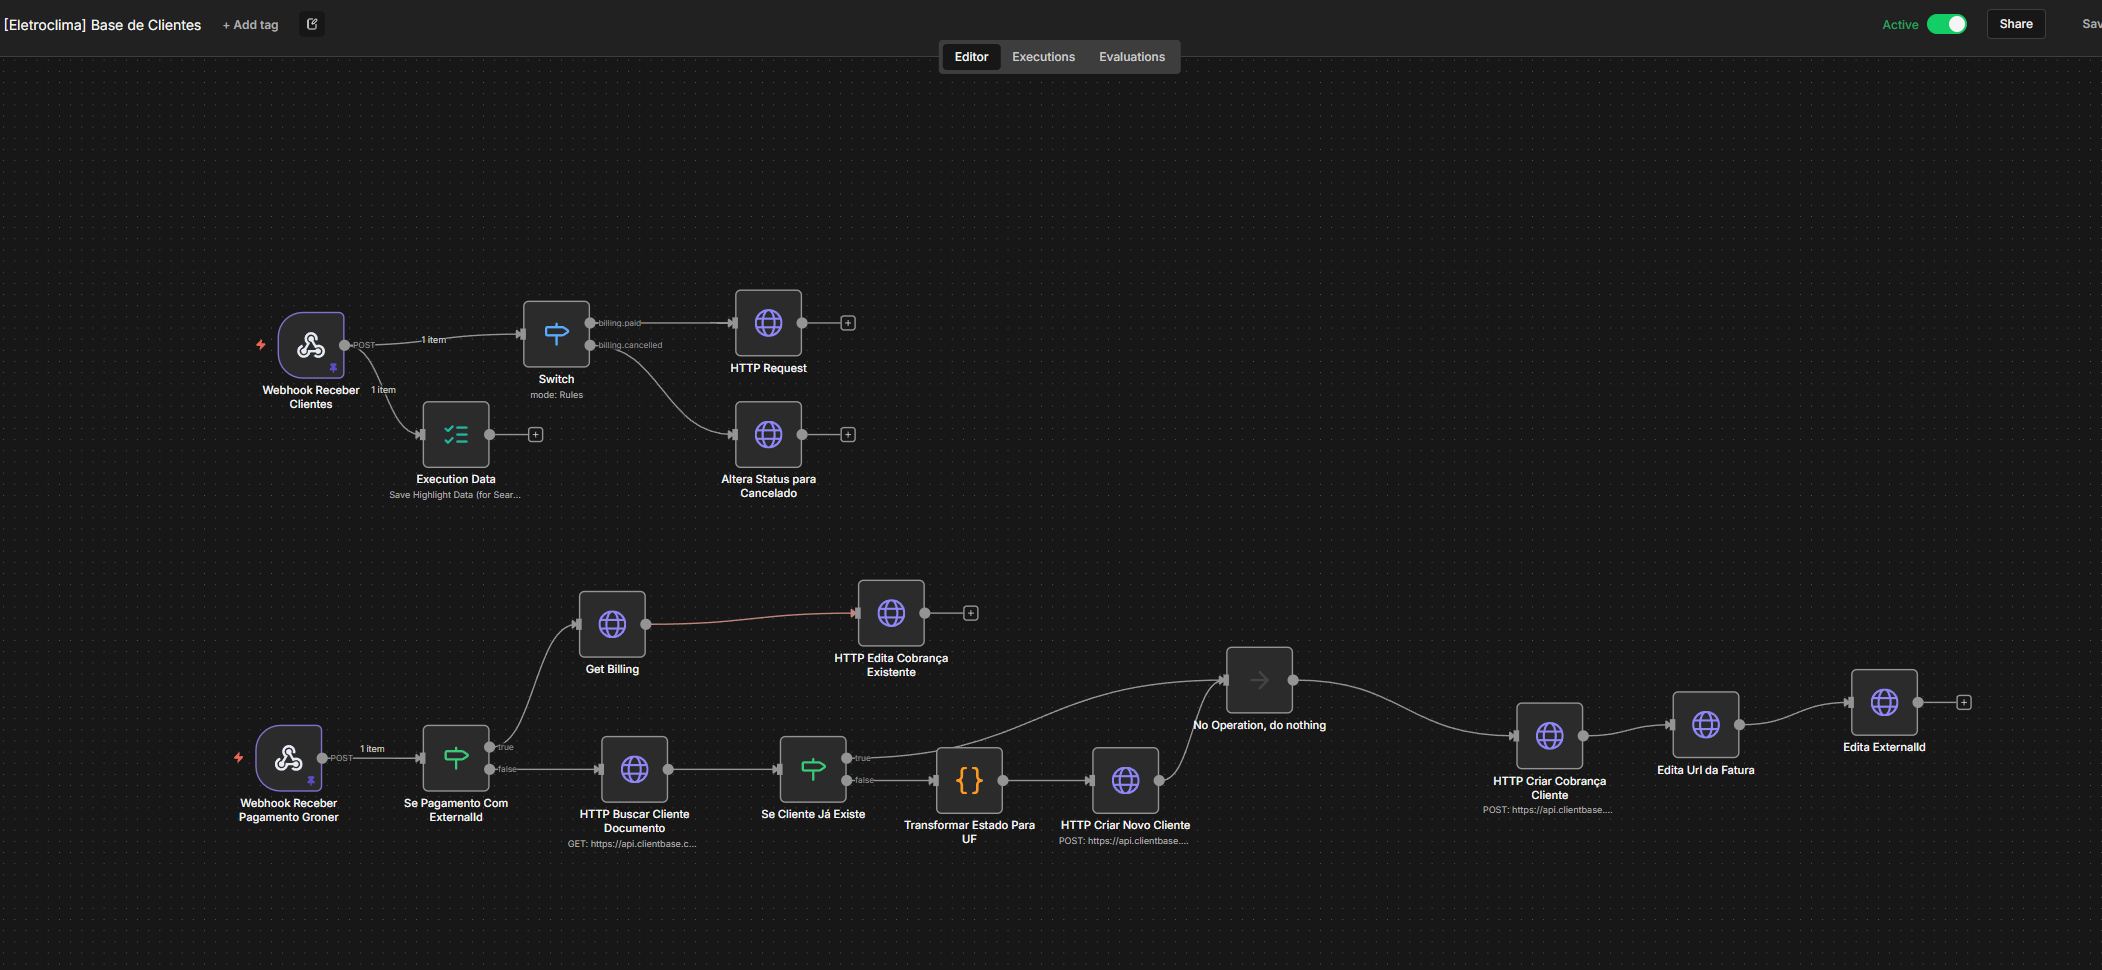Click the Share button
This screenshot has width=2102, height=970.
(2015, 24)
